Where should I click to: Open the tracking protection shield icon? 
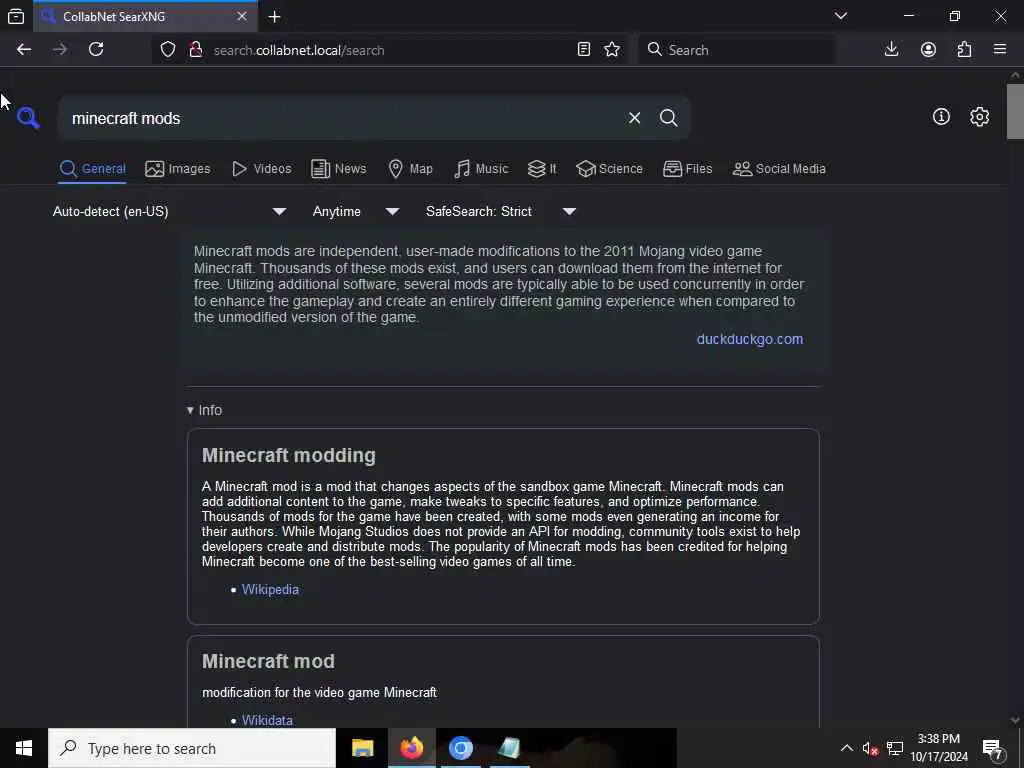tap(168, 50)
